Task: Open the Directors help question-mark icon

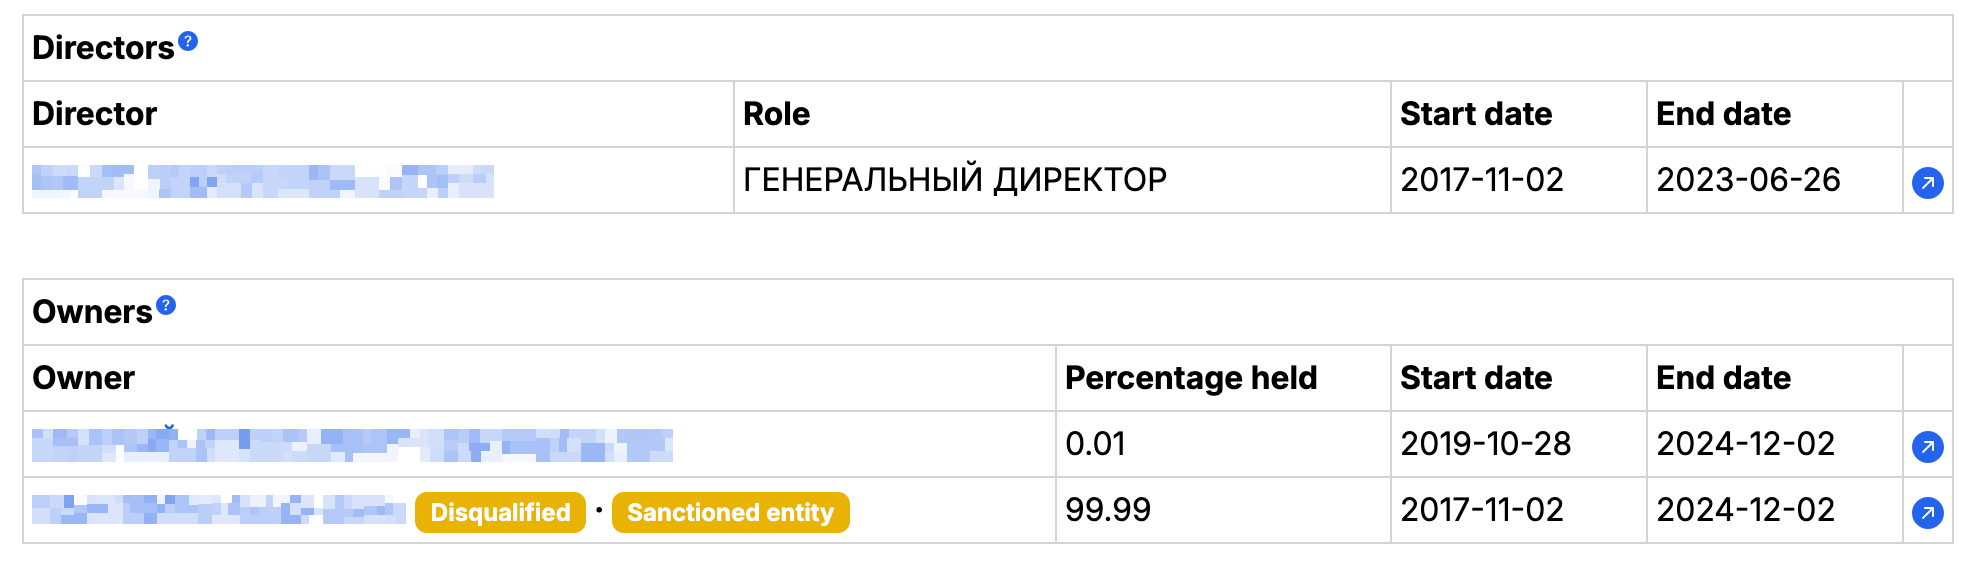Action: (x=188, y=41)
